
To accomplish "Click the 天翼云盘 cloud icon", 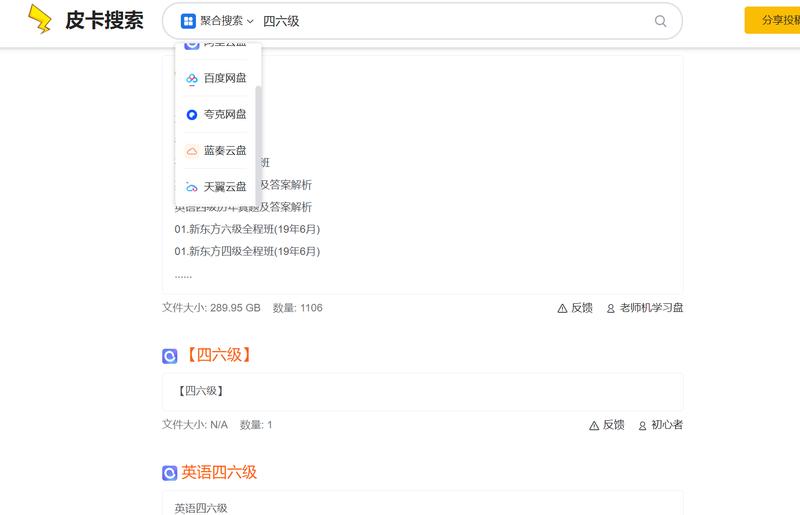I will point(191,187).
